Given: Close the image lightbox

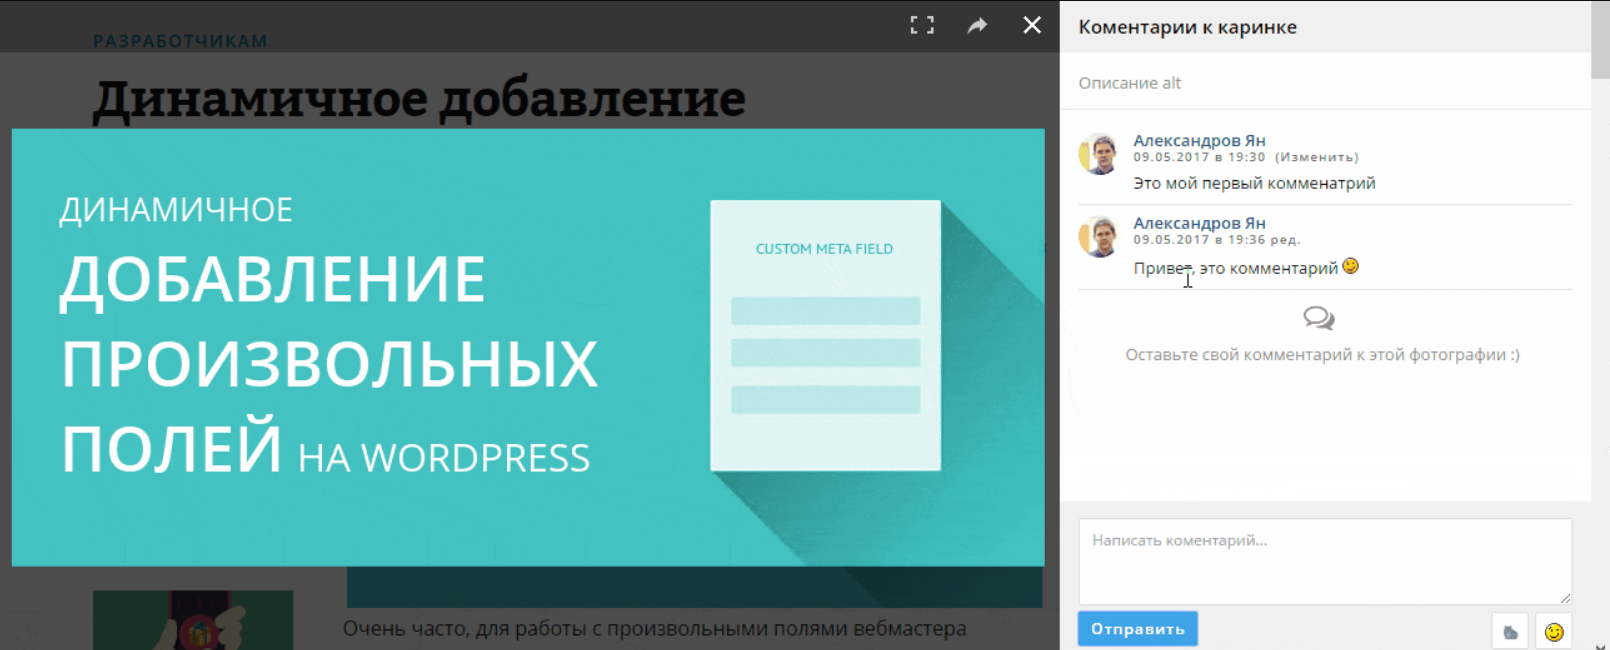Looking at the screenshot, I should point(1032,25).
